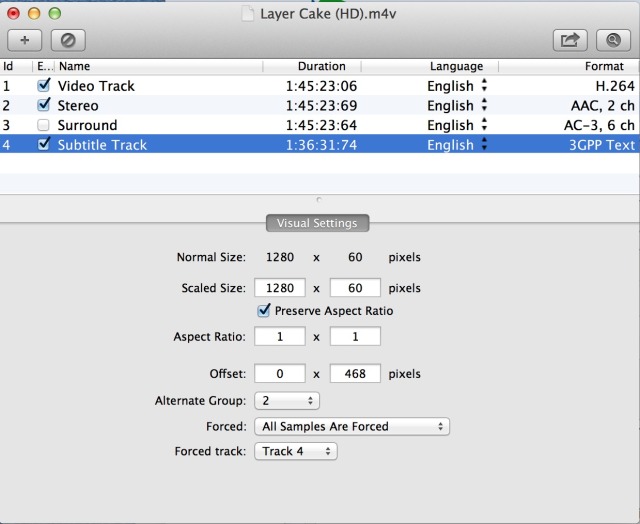
Task: Click the Layer Cake (HD).m4v window title
Action: point(328,14)
